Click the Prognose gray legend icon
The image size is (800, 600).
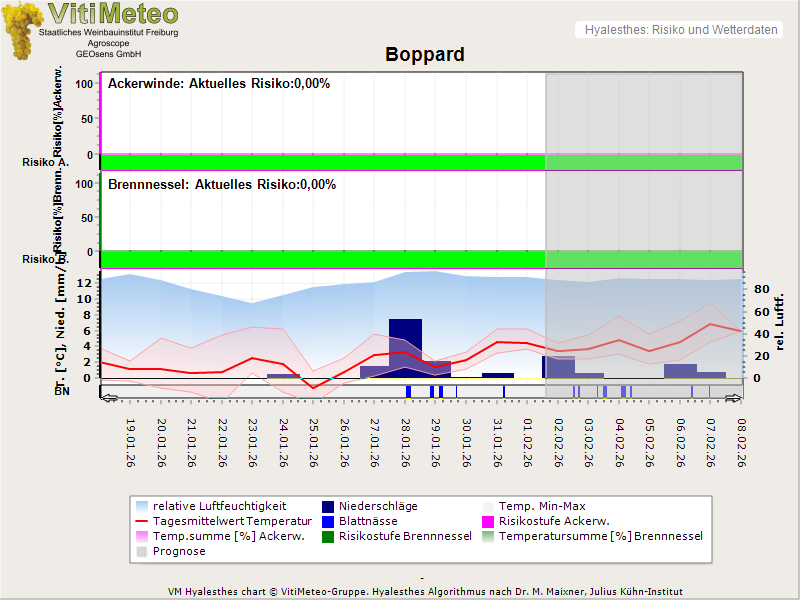[141, 551]
